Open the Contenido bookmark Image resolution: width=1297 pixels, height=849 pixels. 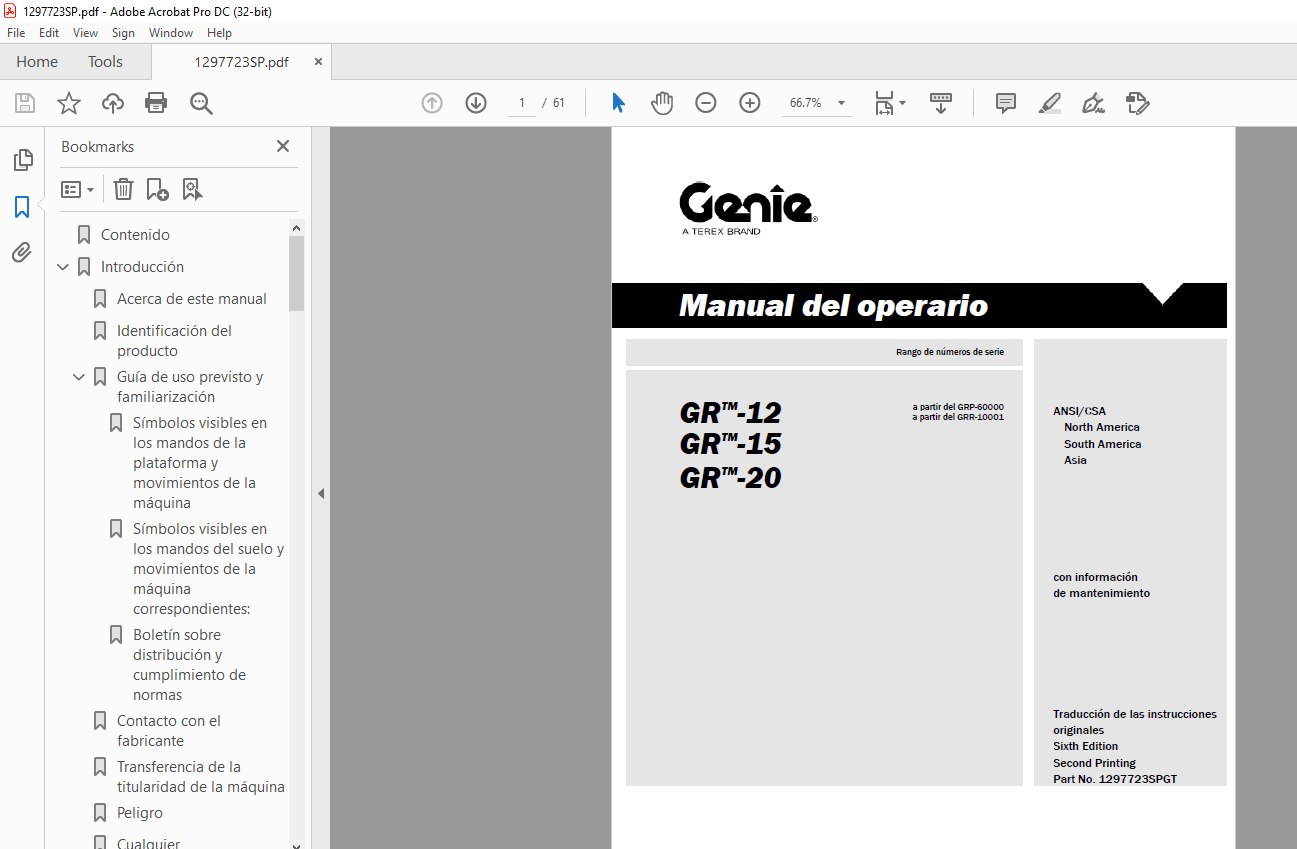tap(135, 235)
